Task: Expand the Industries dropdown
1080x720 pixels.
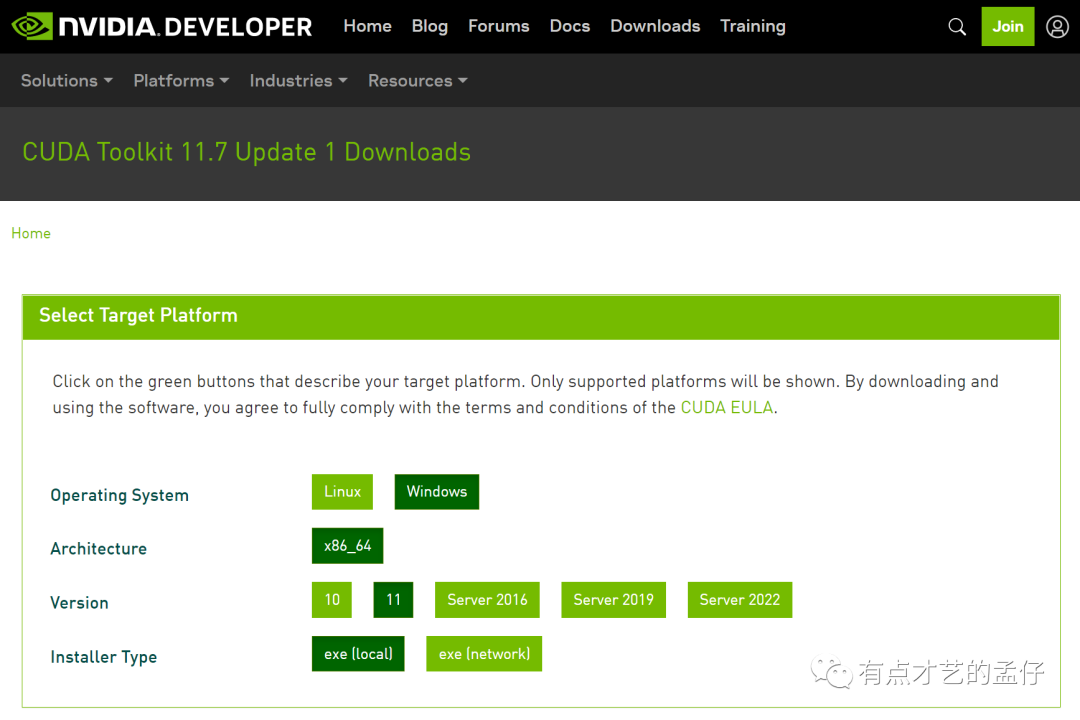Action: point(298,81)
